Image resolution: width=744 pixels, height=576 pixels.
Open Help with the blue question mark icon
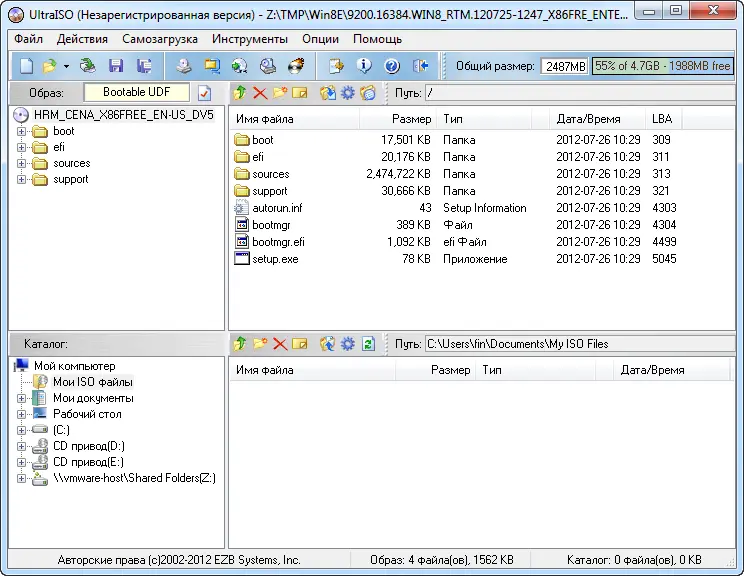pos(392,66)
